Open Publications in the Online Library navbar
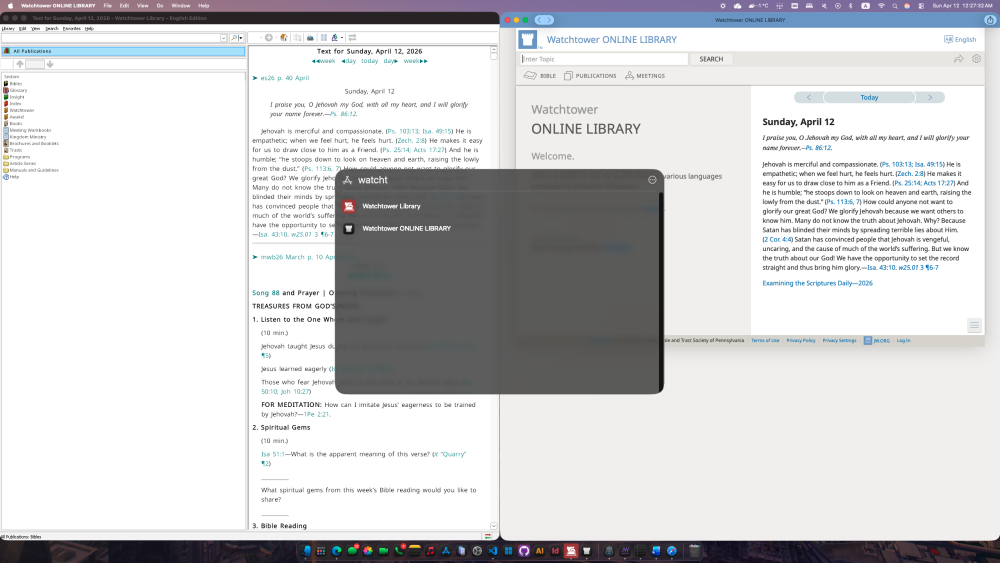The height and width of the screenshot is (563, 1000). click(x=590, y=76)
